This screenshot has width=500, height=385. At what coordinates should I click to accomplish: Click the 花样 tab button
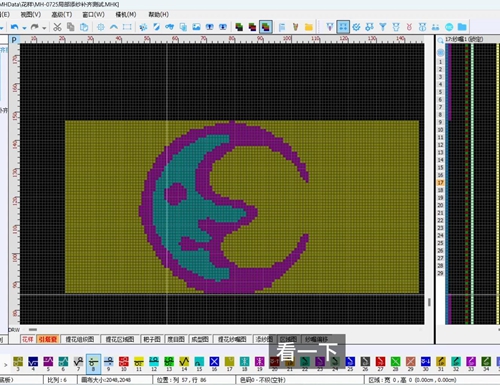[28, 339]
